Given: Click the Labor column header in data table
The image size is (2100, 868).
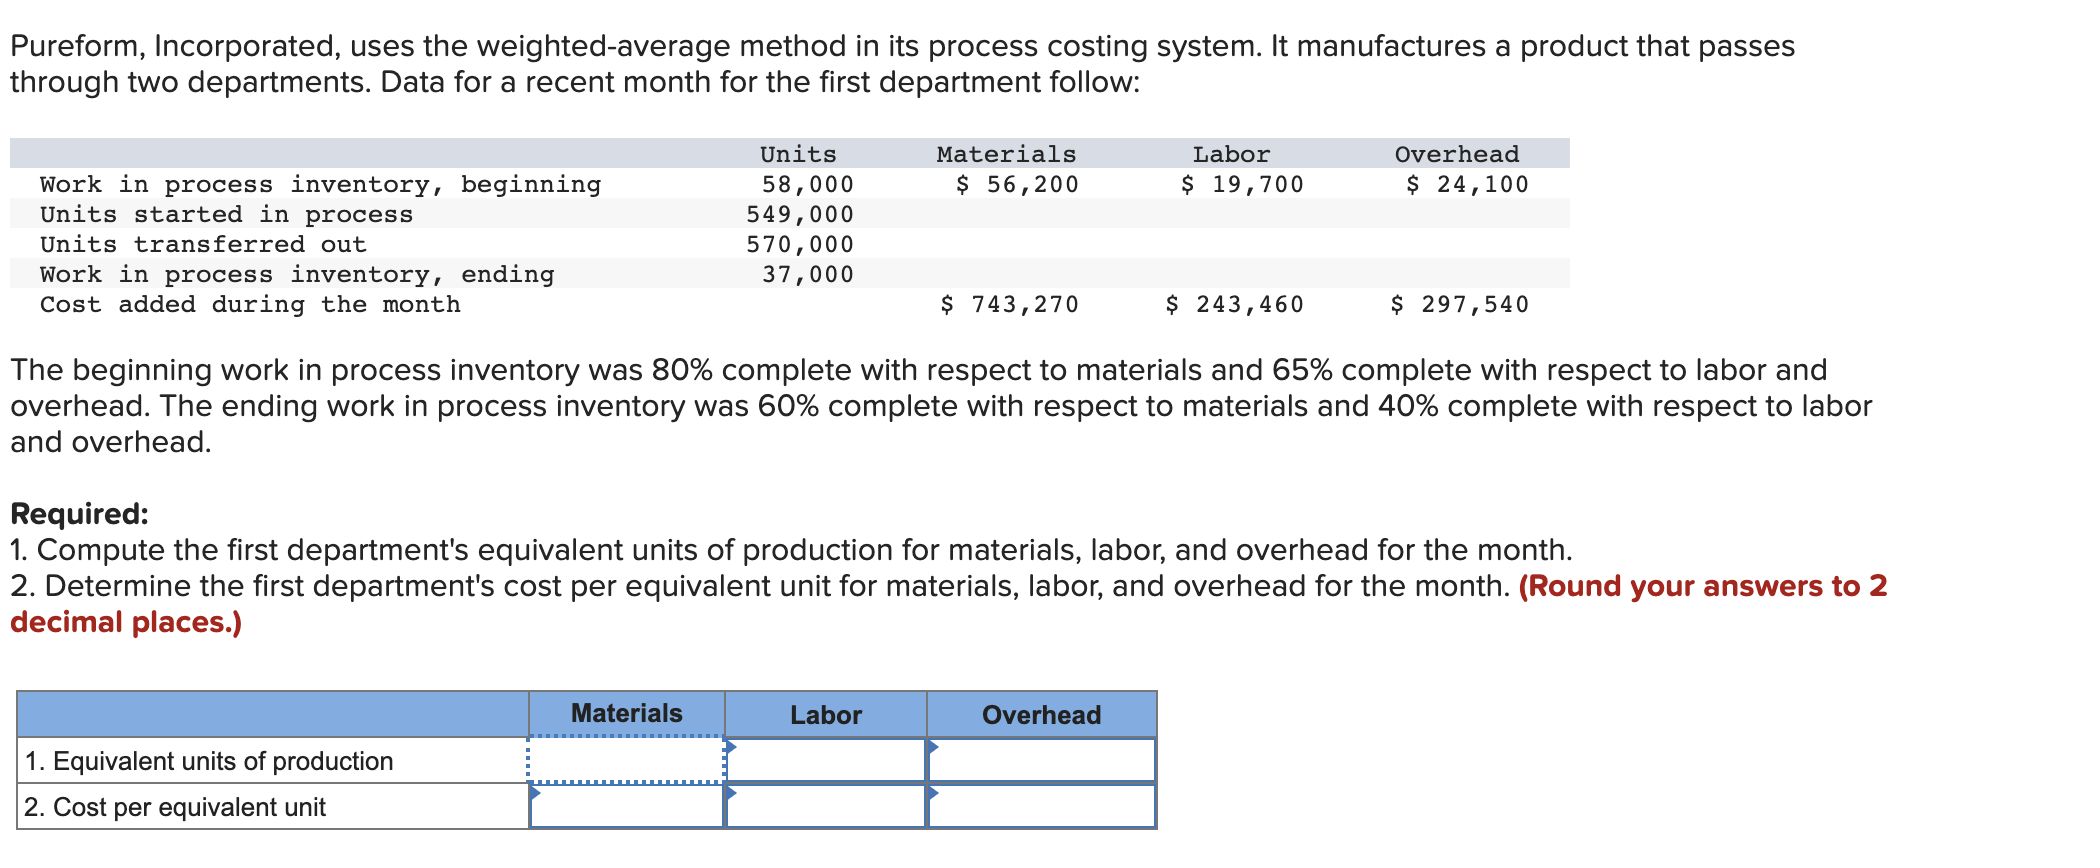Looking at the screenshot, I should (x=1232, y=154).
